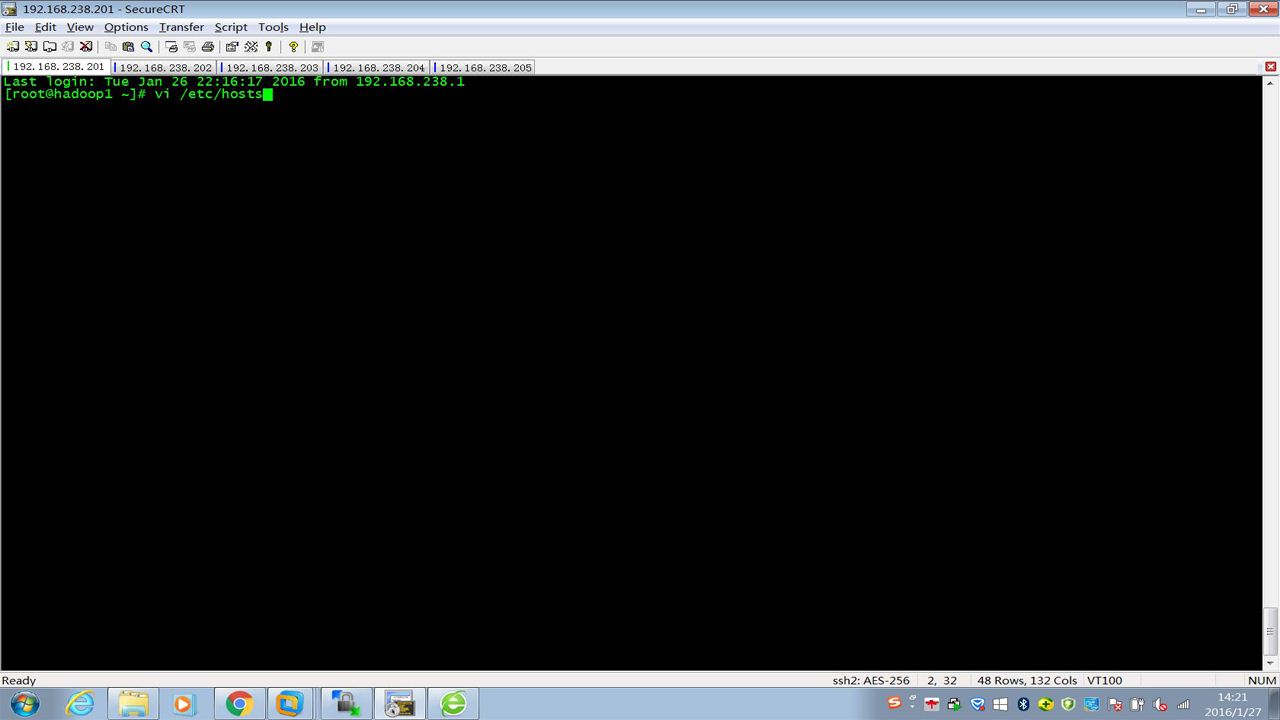This screenshot has height=720, width=1280.
Task: Click the Paste toolbar icon
Action: 128,46
